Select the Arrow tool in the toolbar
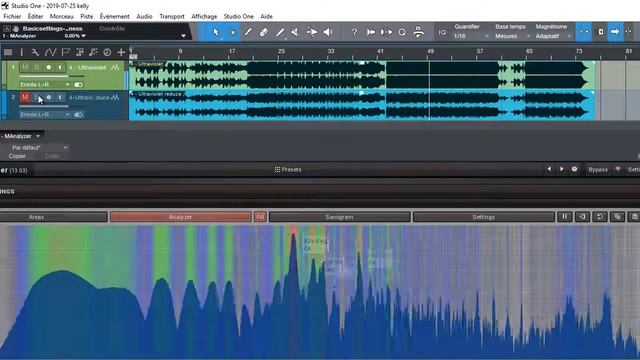The image size is (640, 360). click(216, 32)
